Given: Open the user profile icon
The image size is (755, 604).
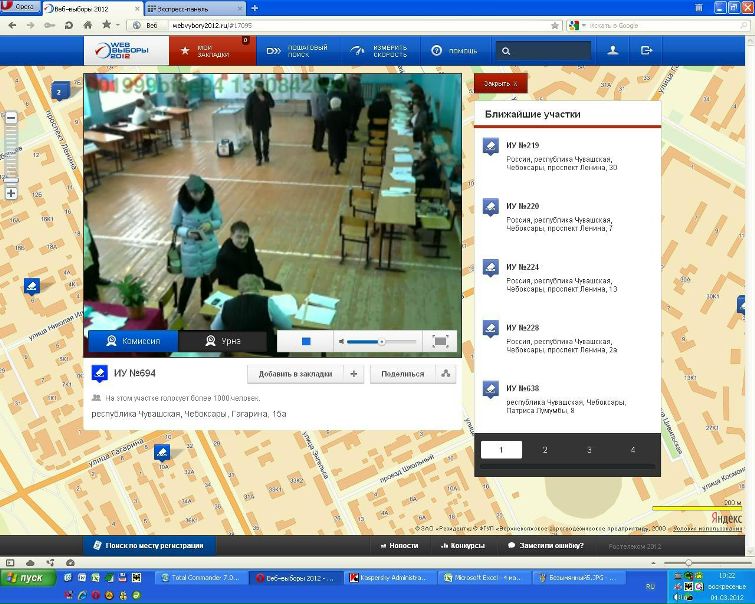Looking at the screenshot, I should point(612,51).
